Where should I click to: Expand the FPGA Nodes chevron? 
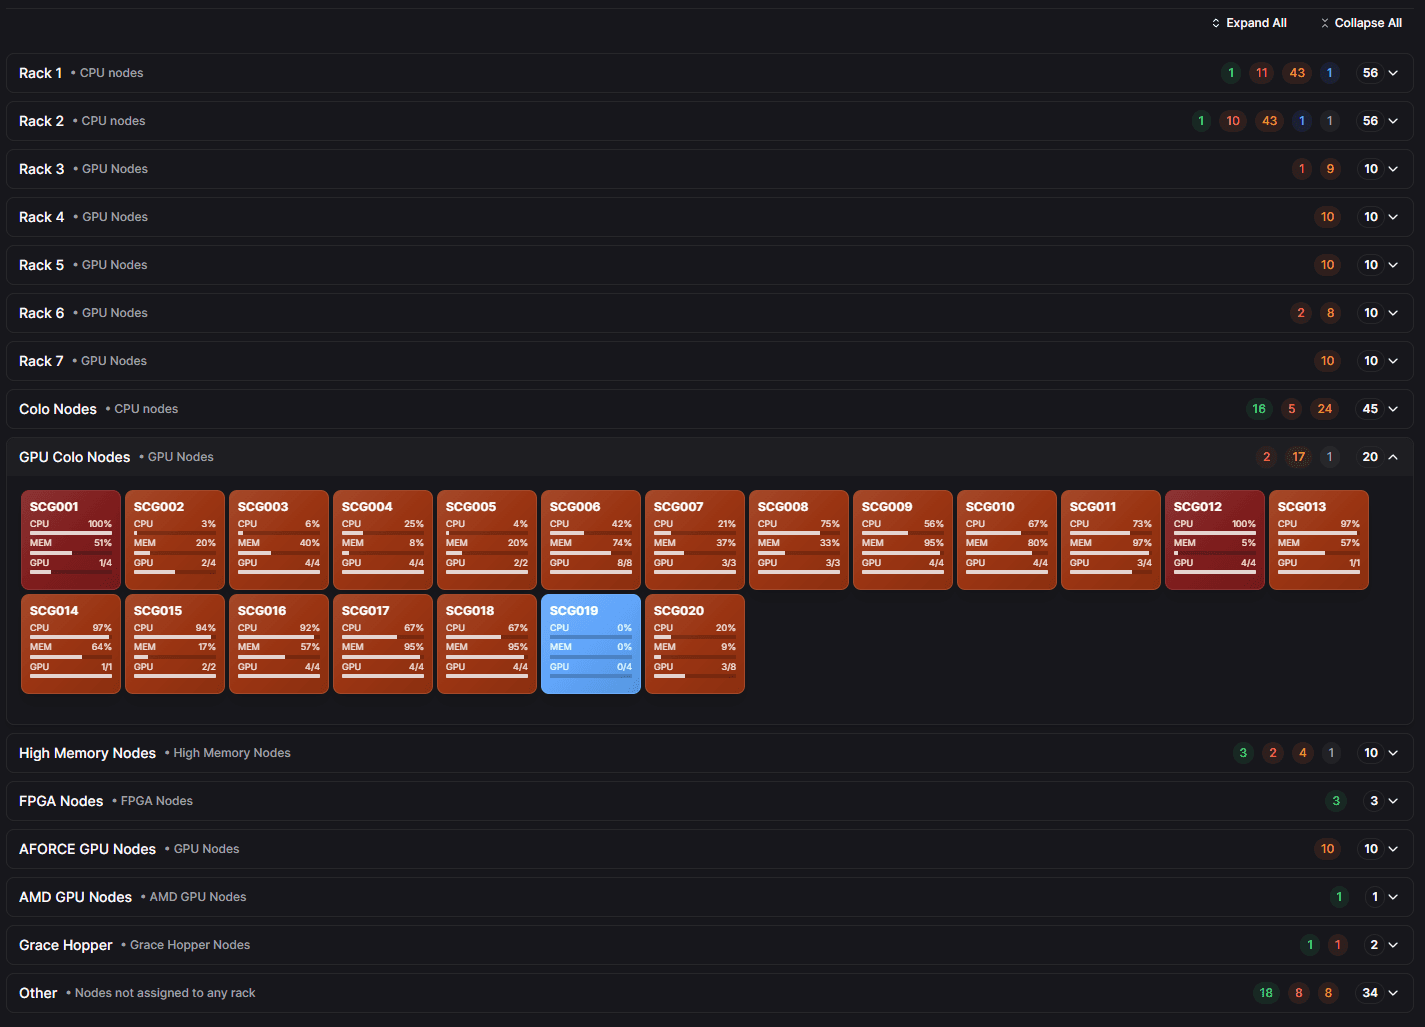coord(1393,801)
